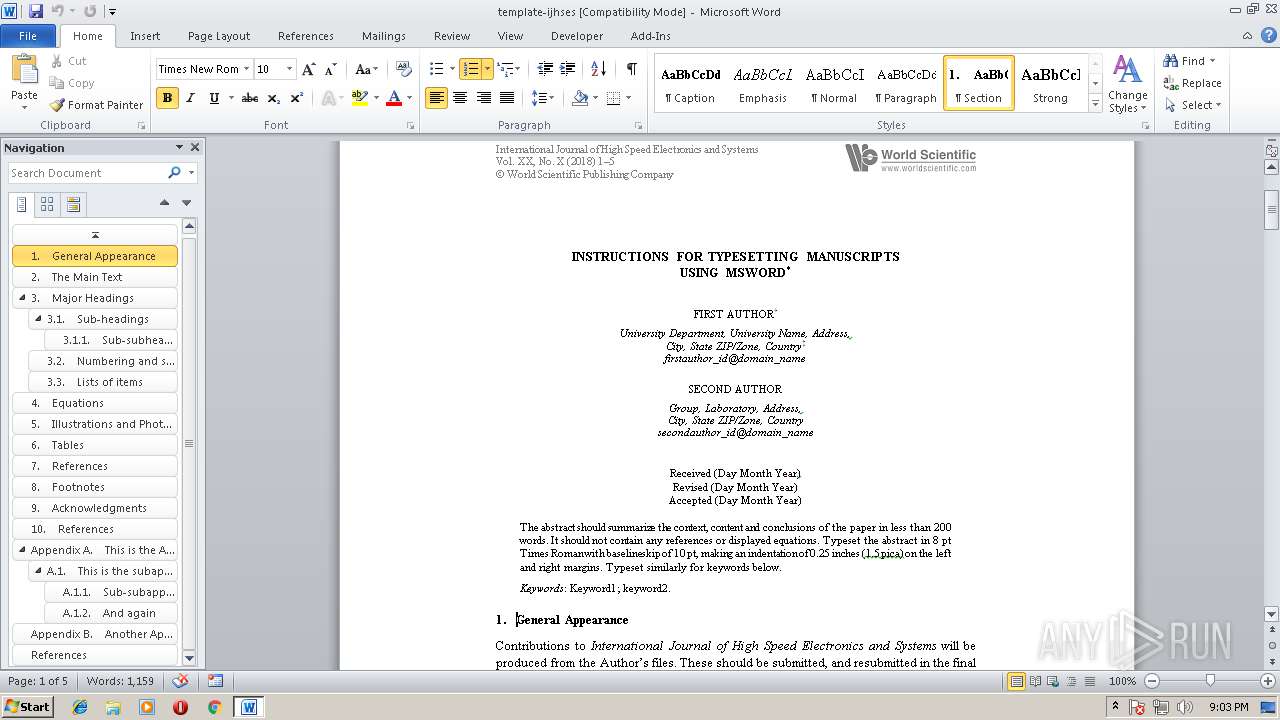The height and width of the screenshot is (720, 1280).
Task: Sort the selected text
Action: (599, 69)
